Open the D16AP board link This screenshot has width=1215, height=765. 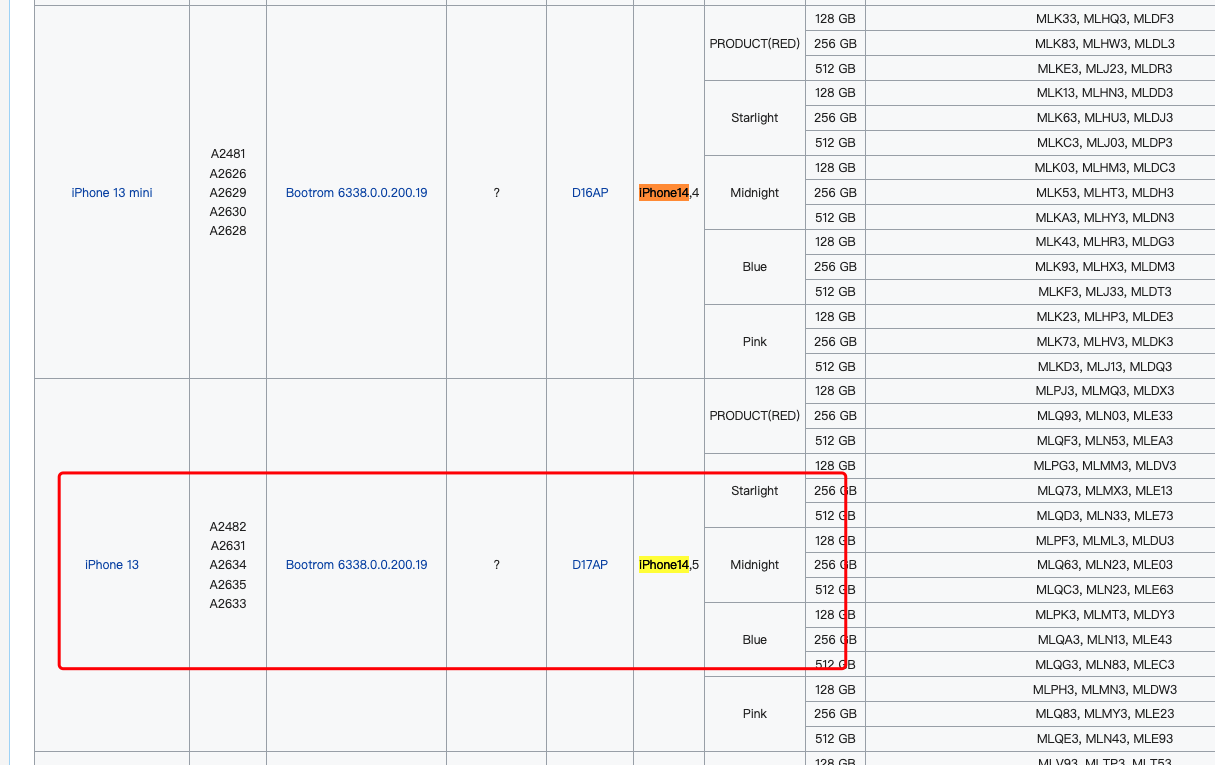pos(590,193)
